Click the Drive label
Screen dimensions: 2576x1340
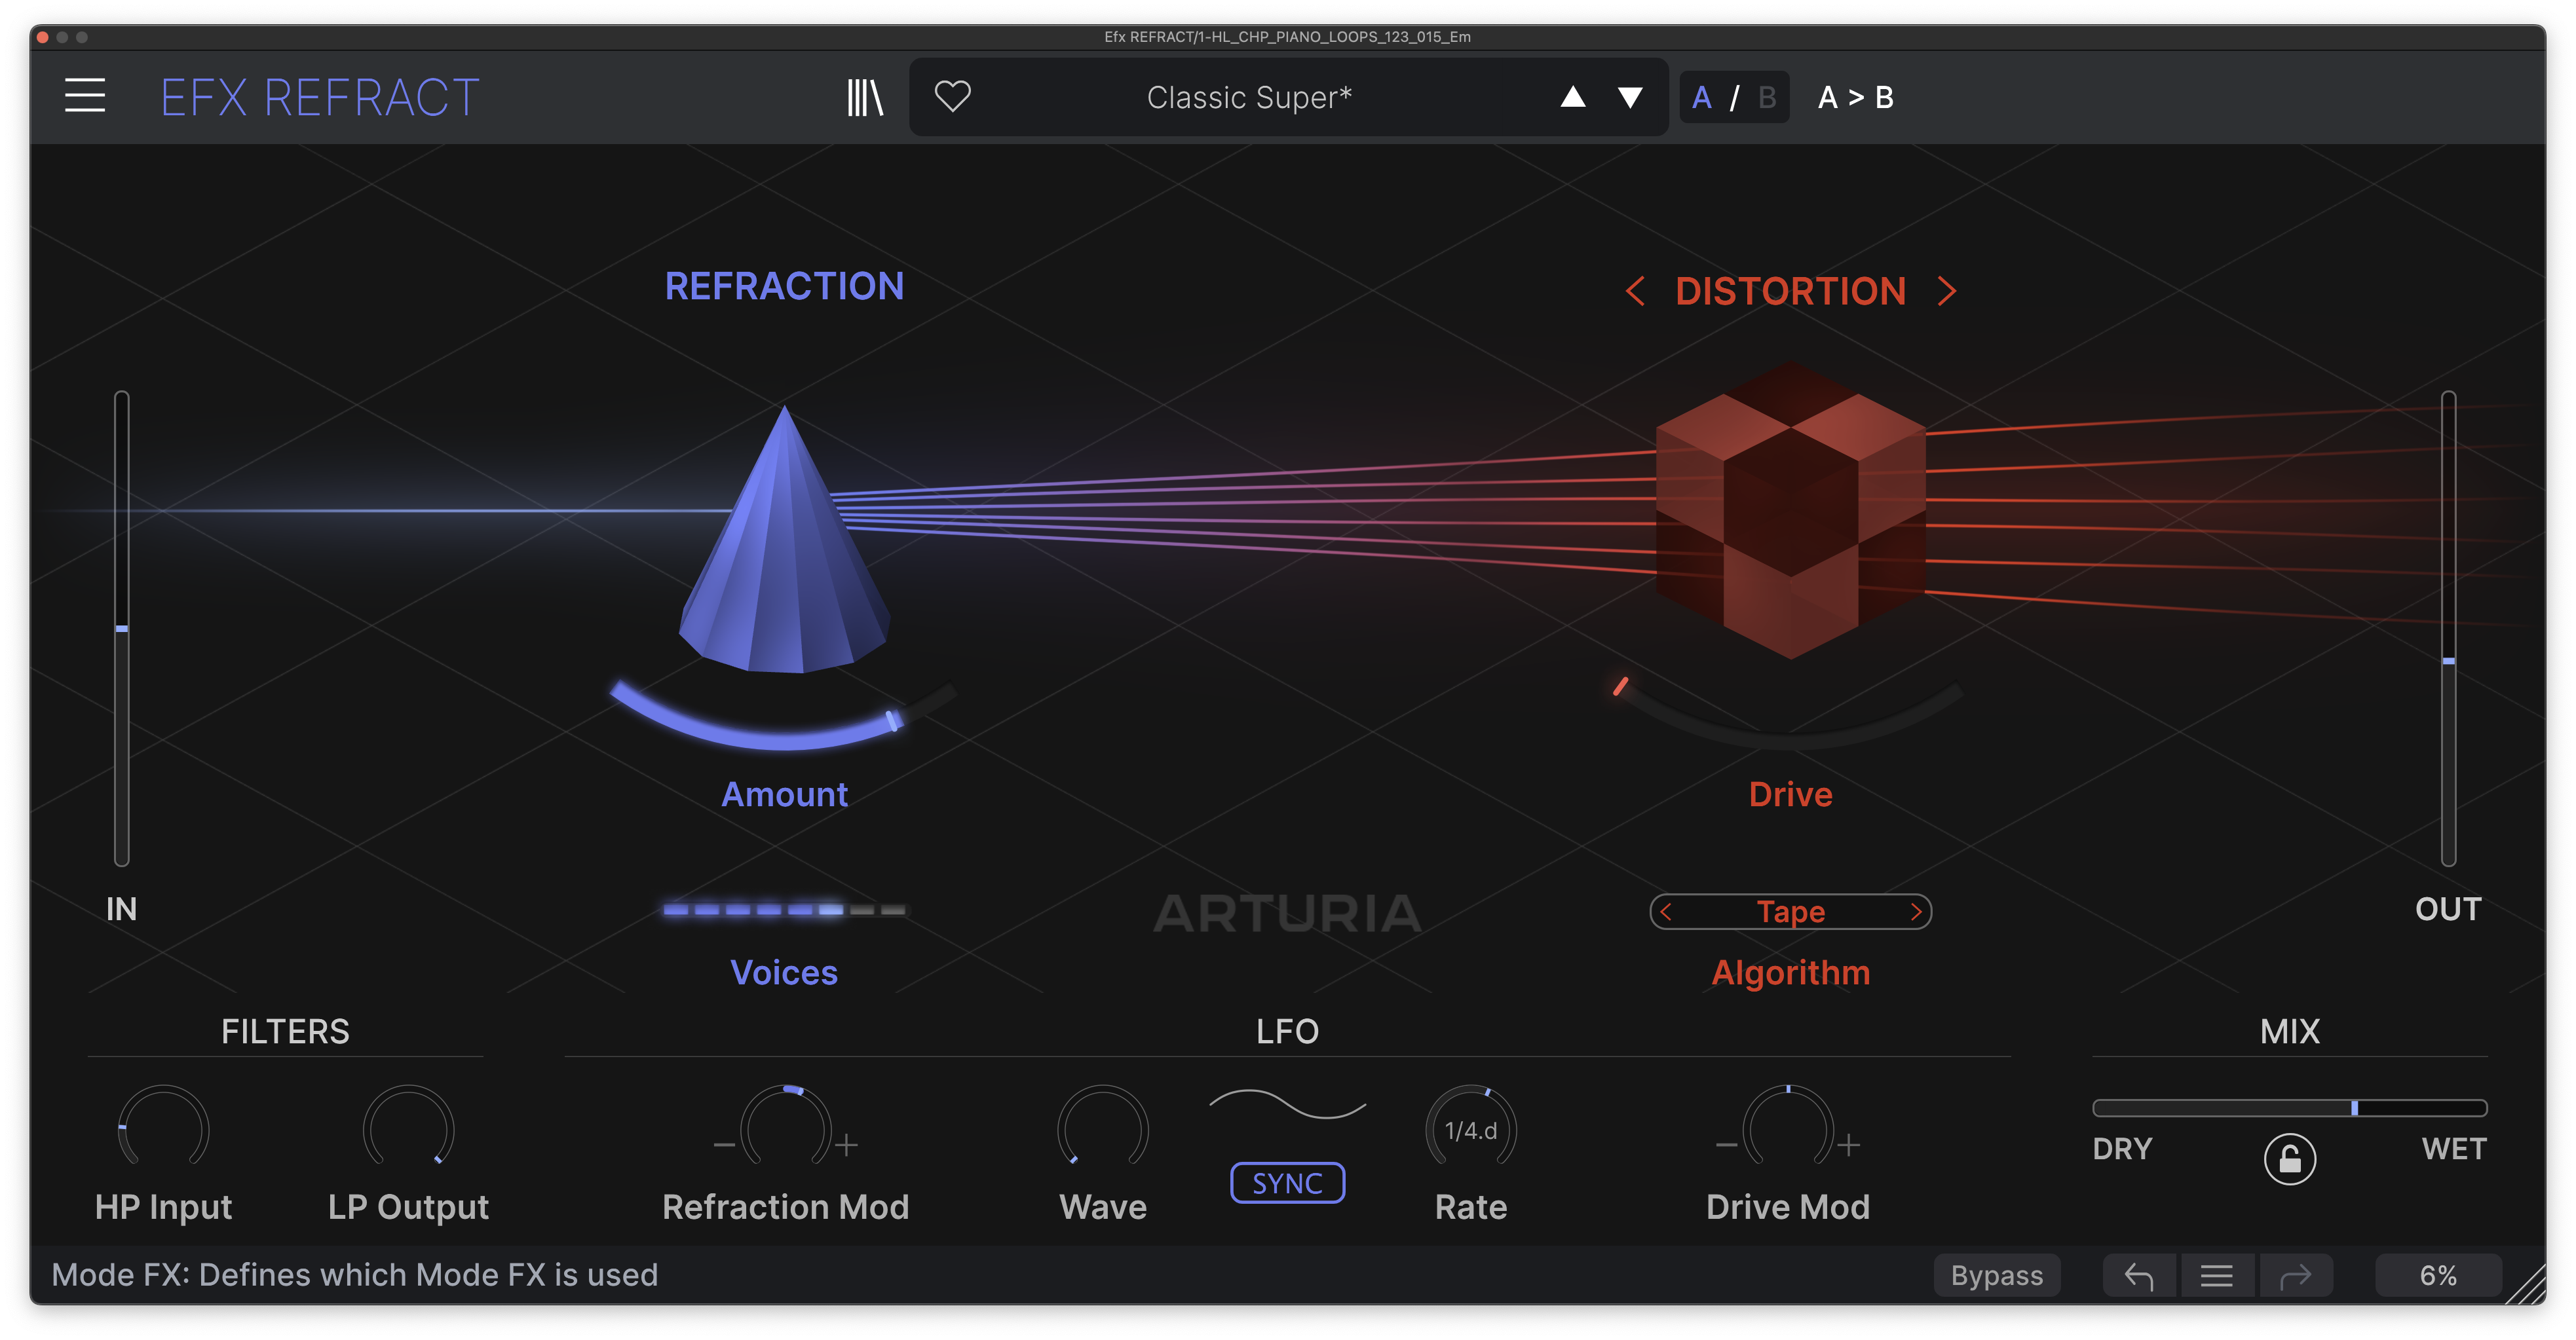(1790, 794)
